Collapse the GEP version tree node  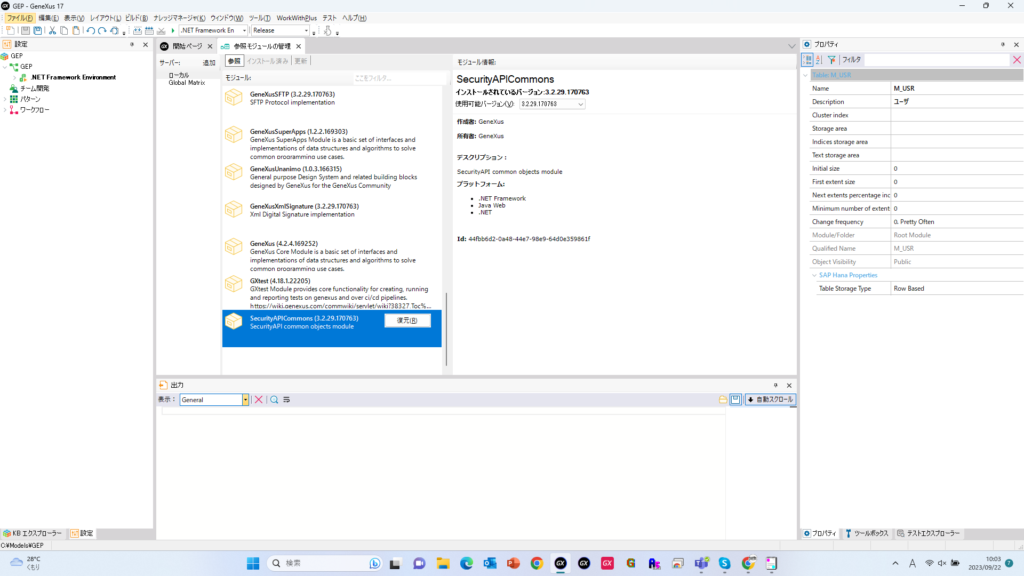(x=5, y=67)
